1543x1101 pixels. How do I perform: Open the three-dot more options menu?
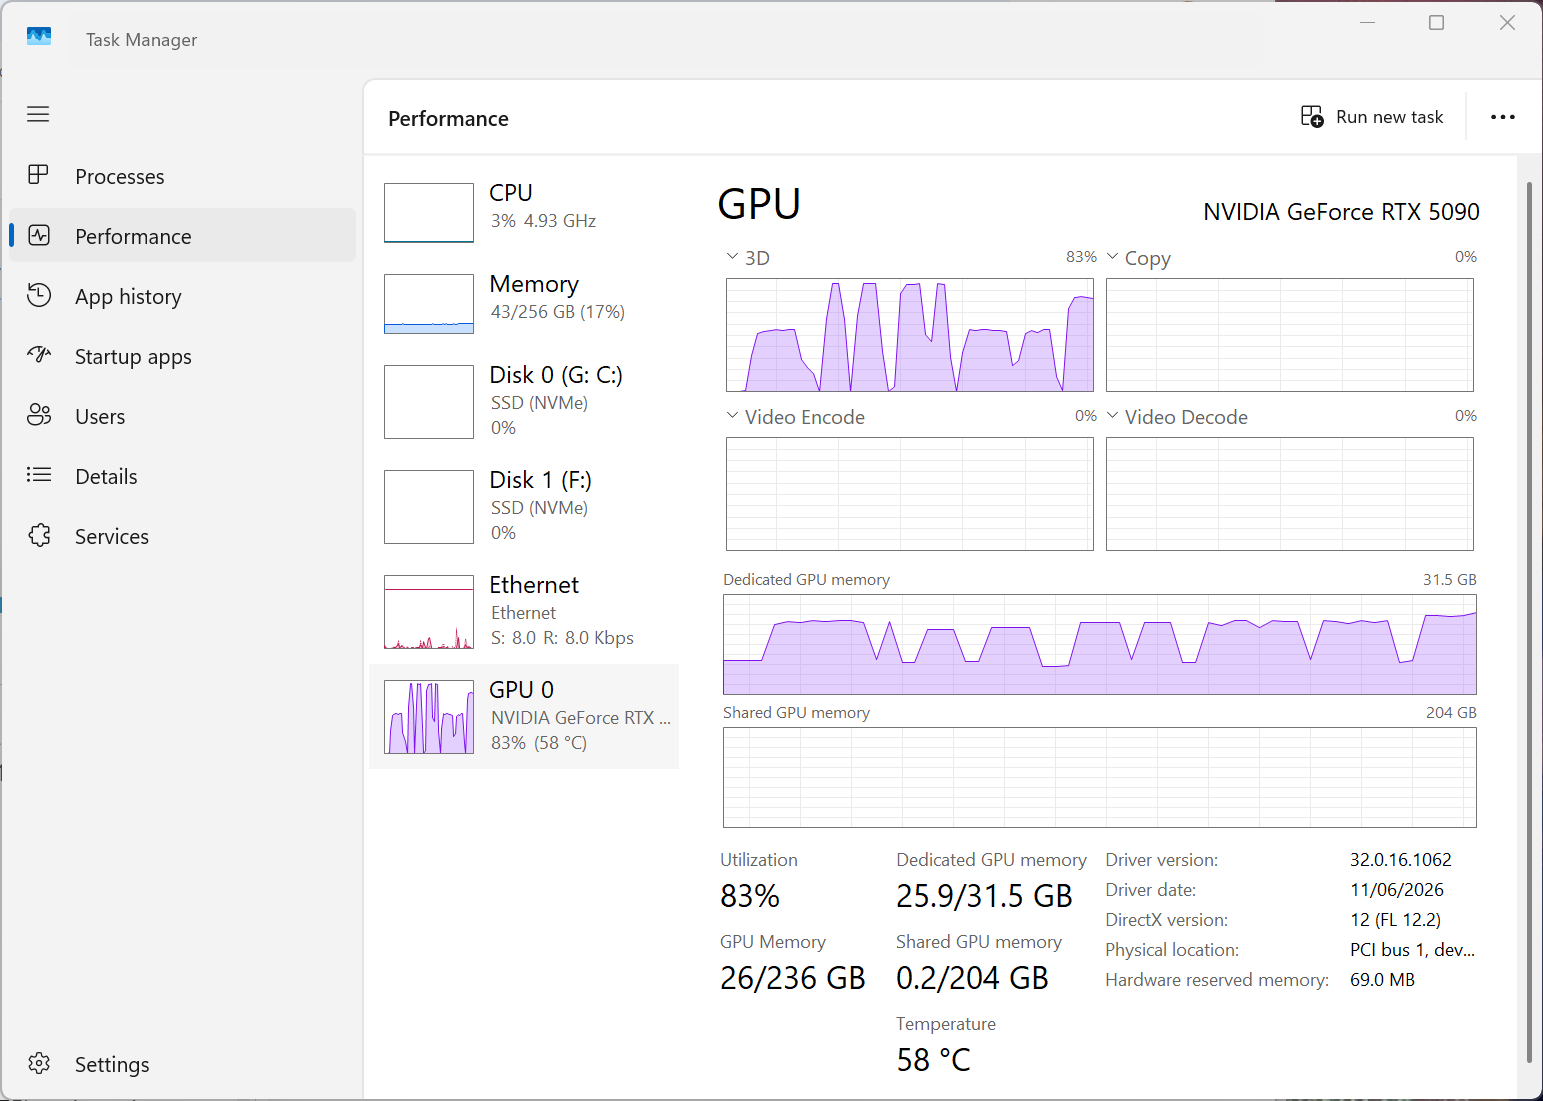(1502, 117)
